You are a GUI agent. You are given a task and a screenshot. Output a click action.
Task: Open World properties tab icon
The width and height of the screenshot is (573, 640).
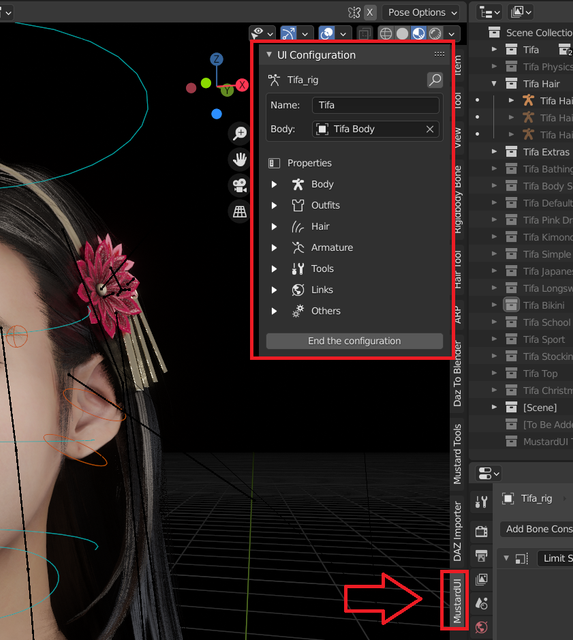(x=481, y=627)
